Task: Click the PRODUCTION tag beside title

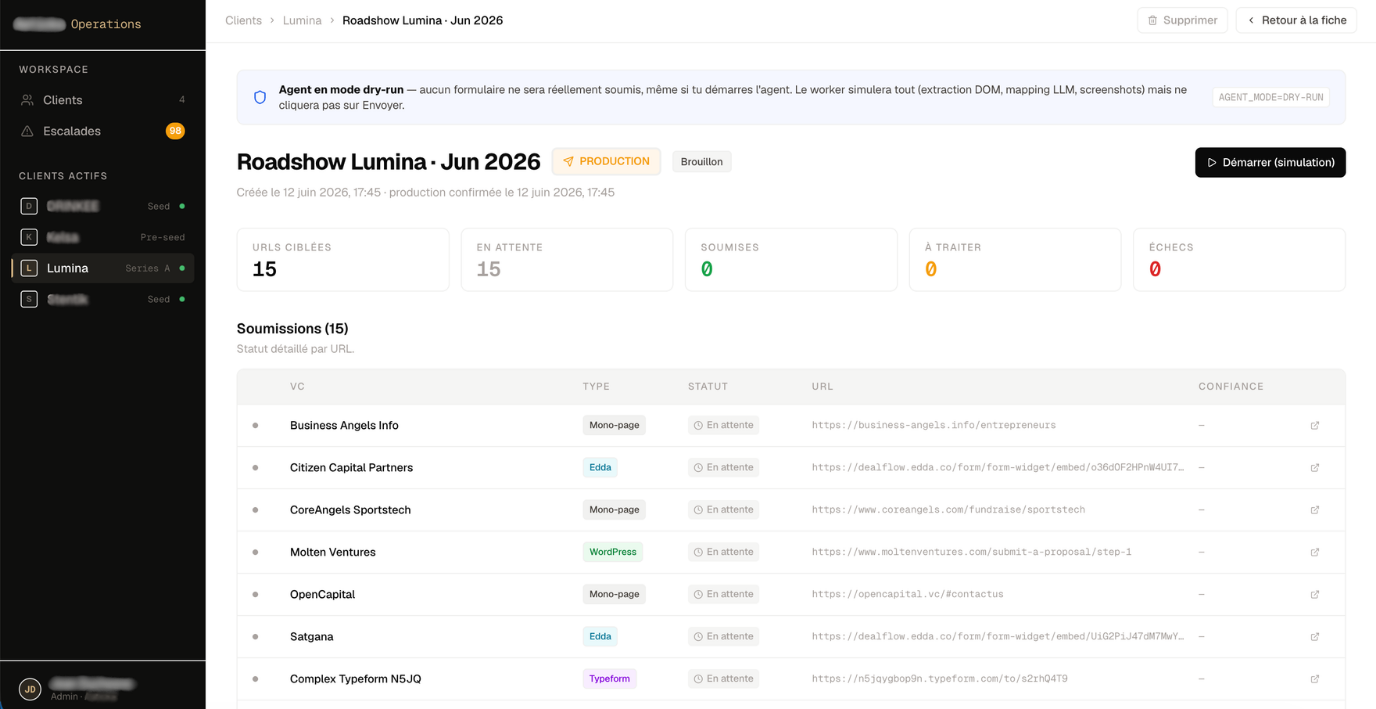Action: pyautogui.click(x=606, y=161)
